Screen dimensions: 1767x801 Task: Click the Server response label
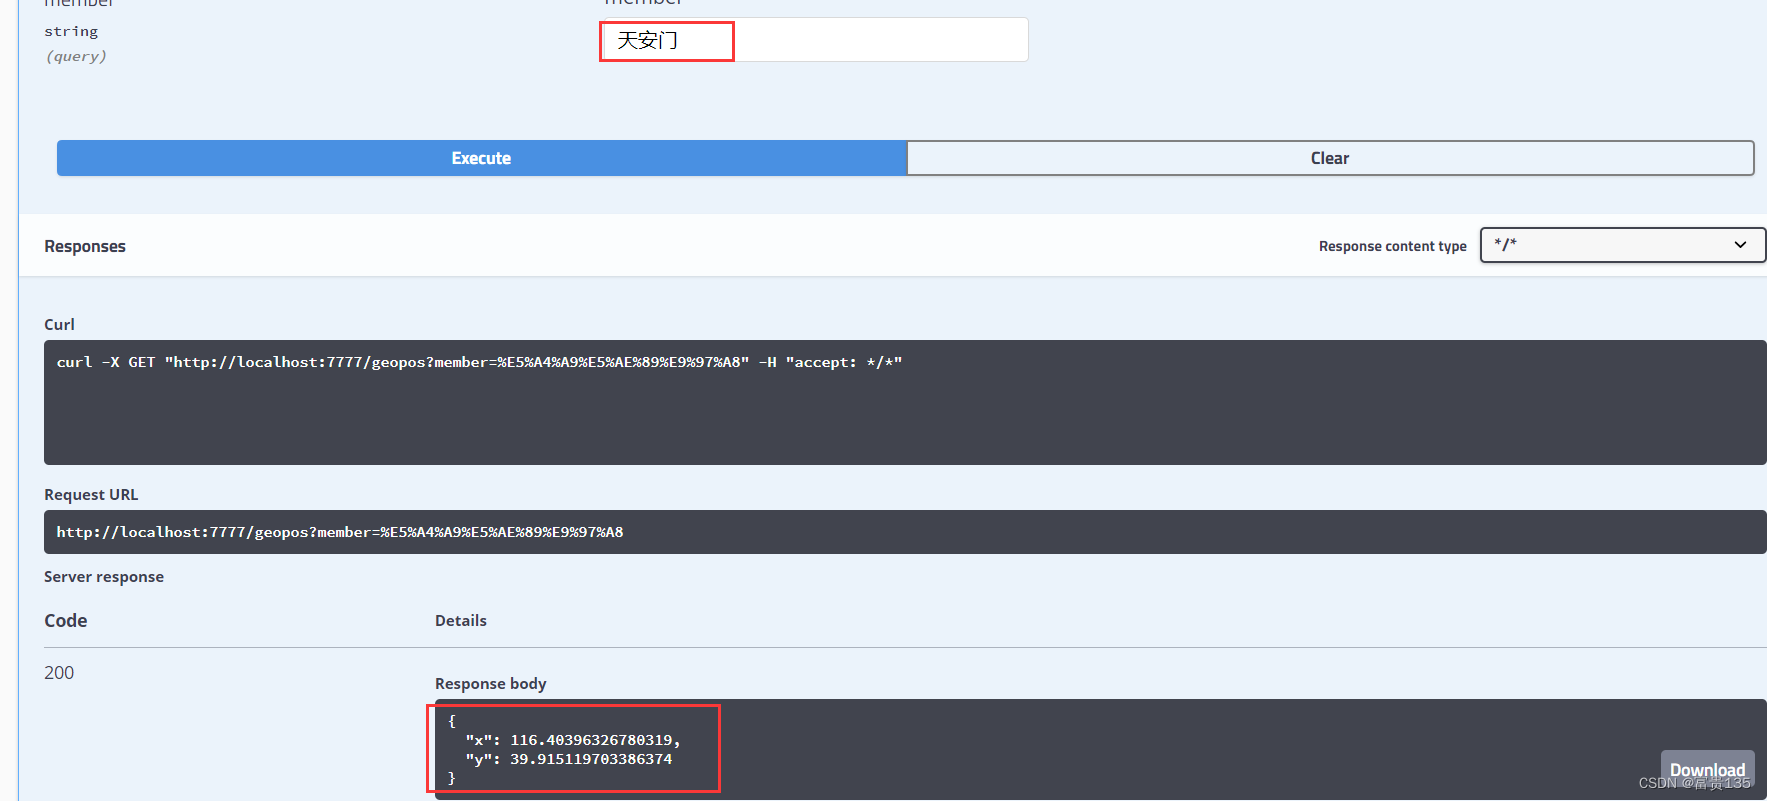point(104,576)
